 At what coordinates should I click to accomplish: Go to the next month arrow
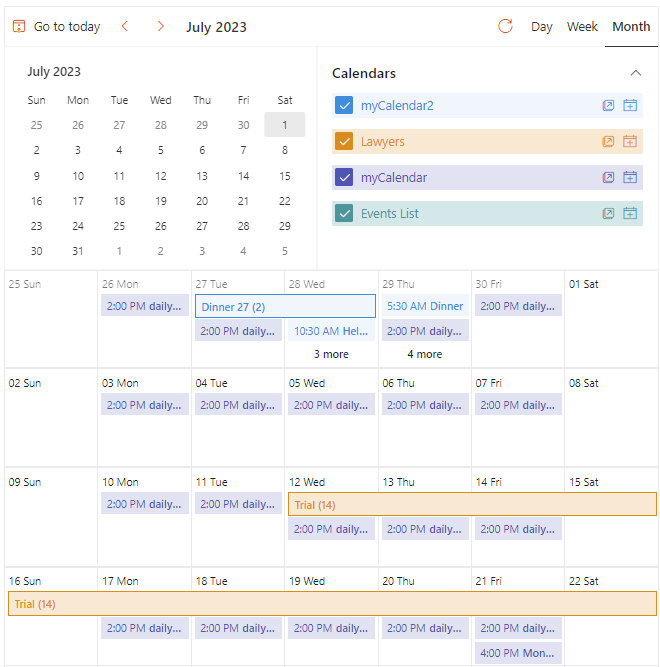click(160, 26)
